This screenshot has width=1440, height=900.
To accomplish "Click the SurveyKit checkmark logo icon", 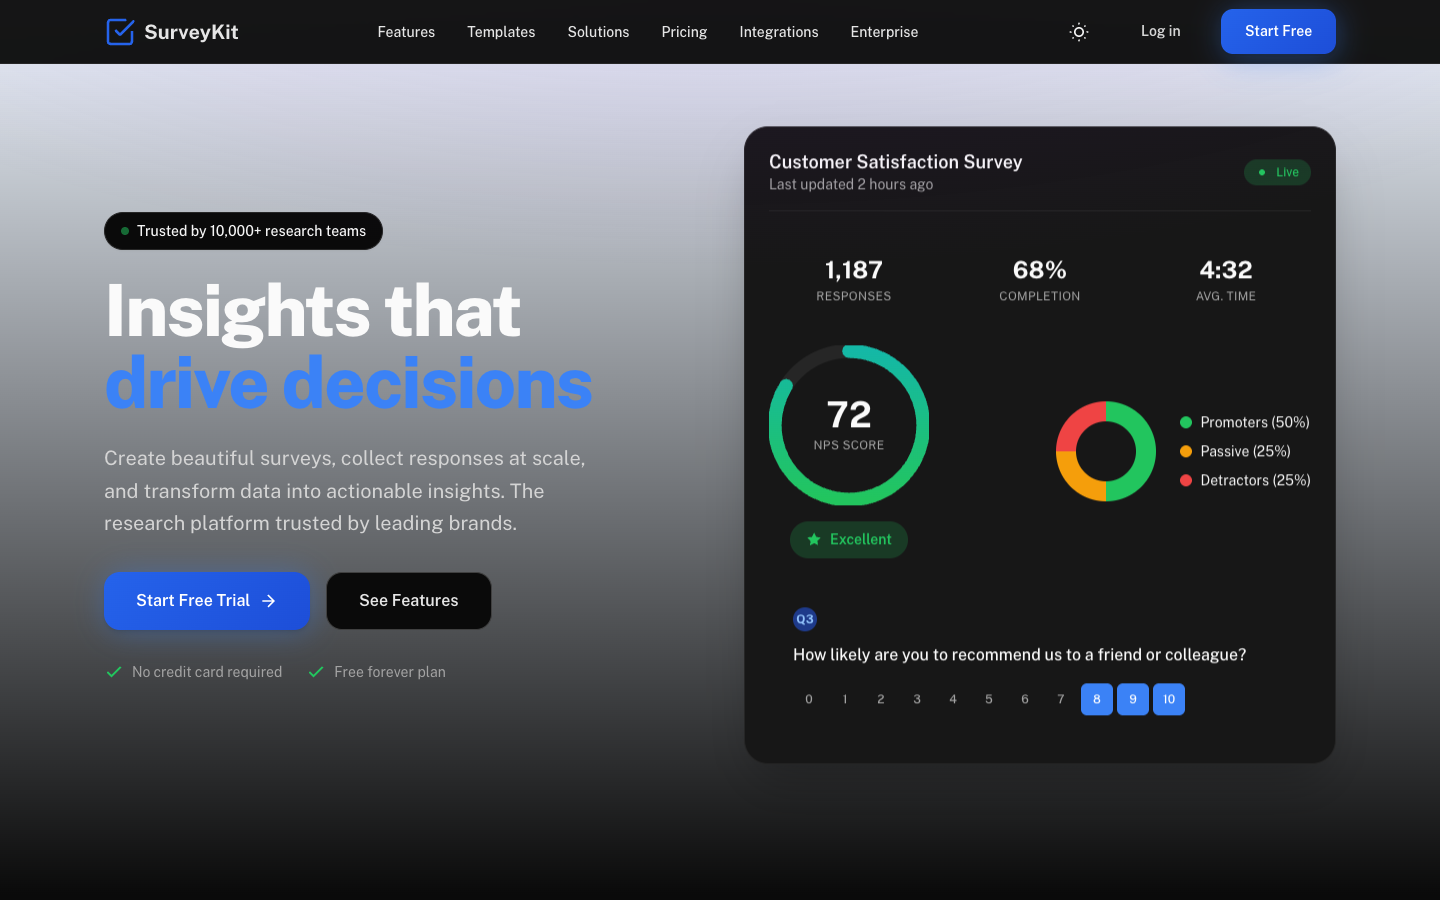I will click(120, 31).
